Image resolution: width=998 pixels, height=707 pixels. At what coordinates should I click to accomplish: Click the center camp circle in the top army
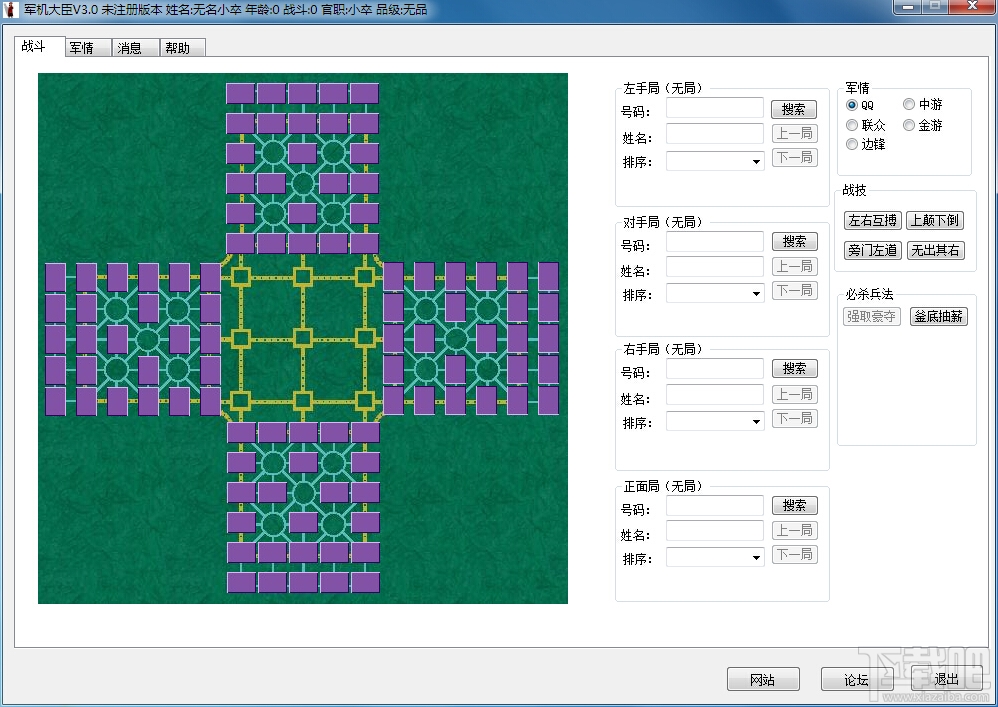coord(303,183)
